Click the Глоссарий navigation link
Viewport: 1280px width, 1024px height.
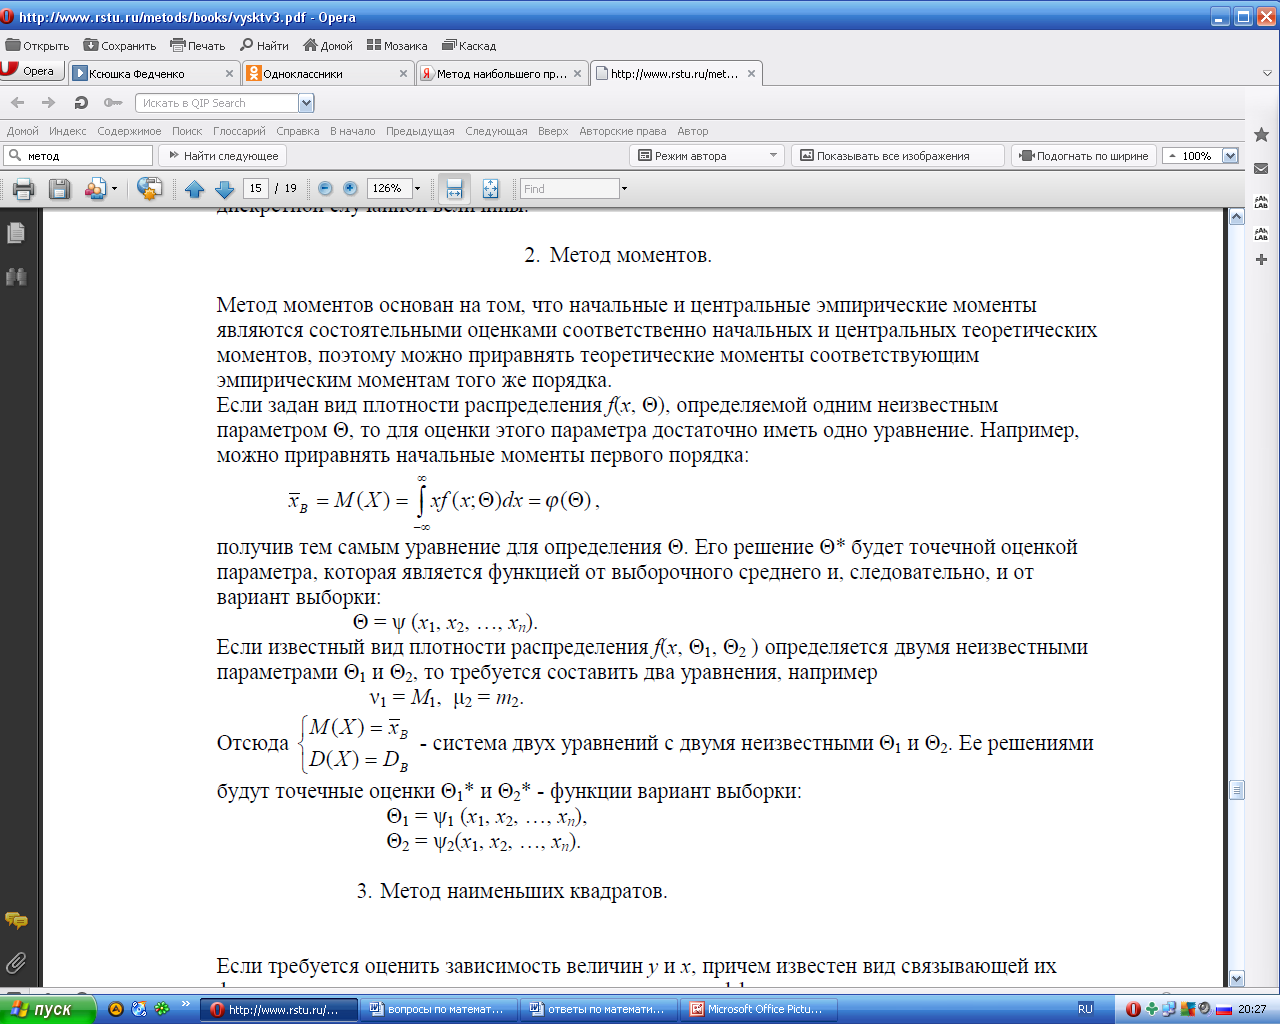(239, 131)
